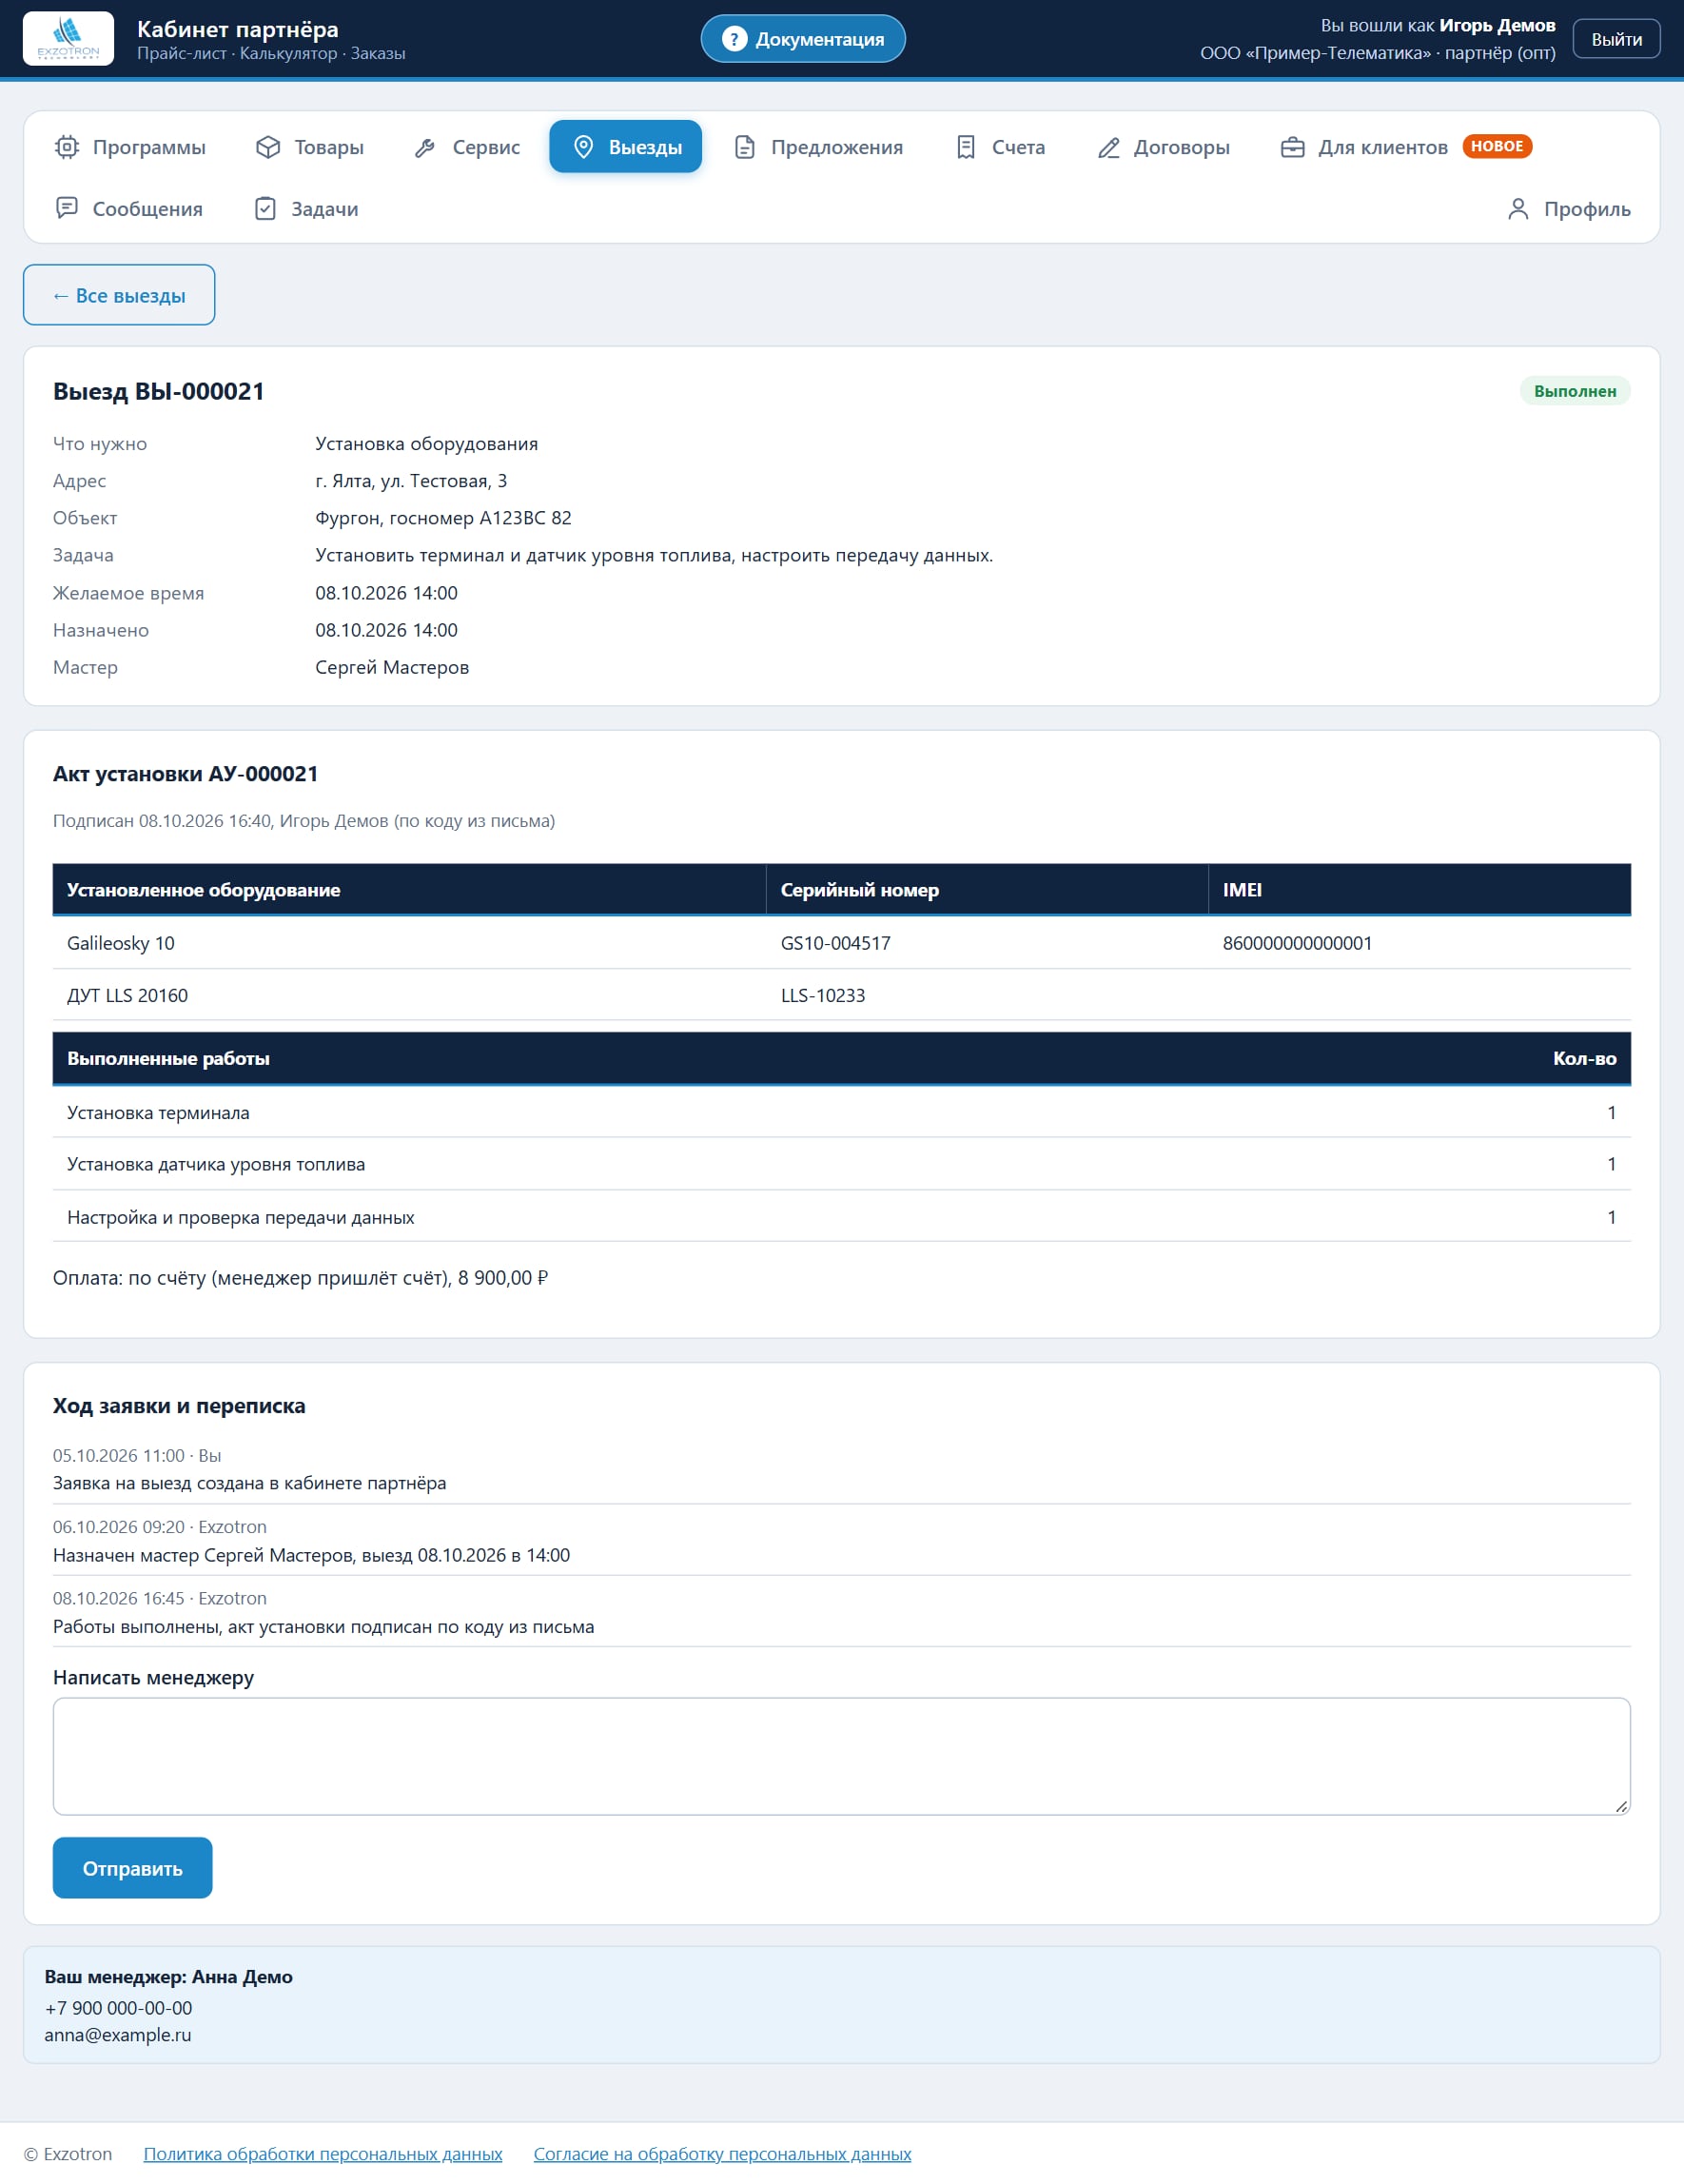Click the Exzotron logo in header
The width and height of the screenshot is (1684, 2184).
(x=68, y=38)
